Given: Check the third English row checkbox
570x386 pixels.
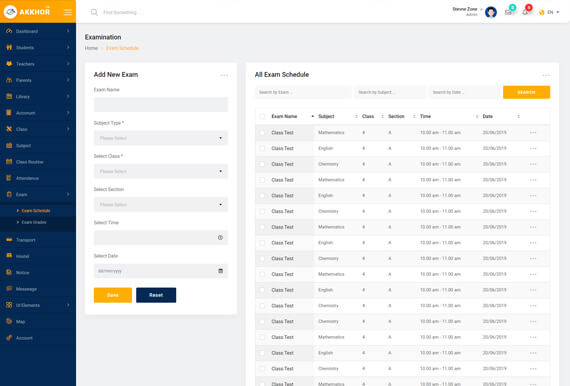Looking at the screenshot, I should 262,243.
